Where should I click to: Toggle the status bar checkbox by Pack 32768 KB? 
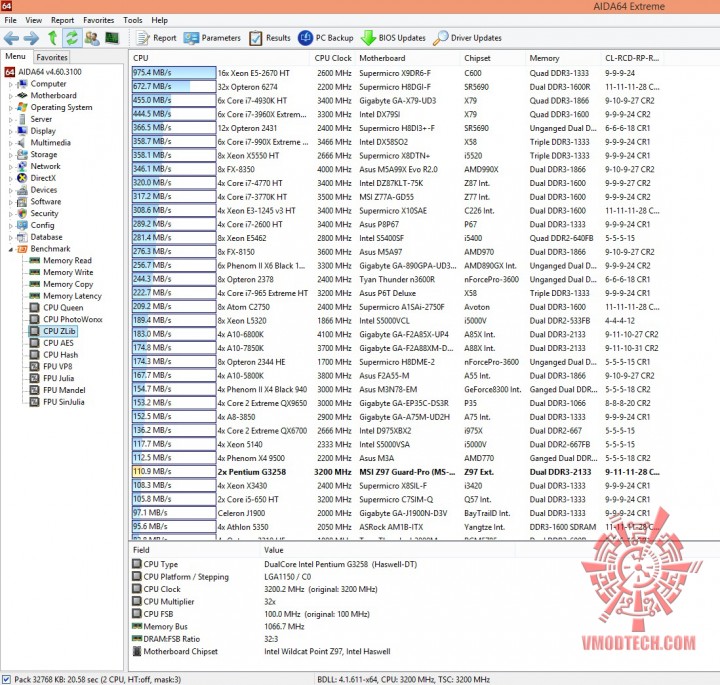[x=6, y=679]
